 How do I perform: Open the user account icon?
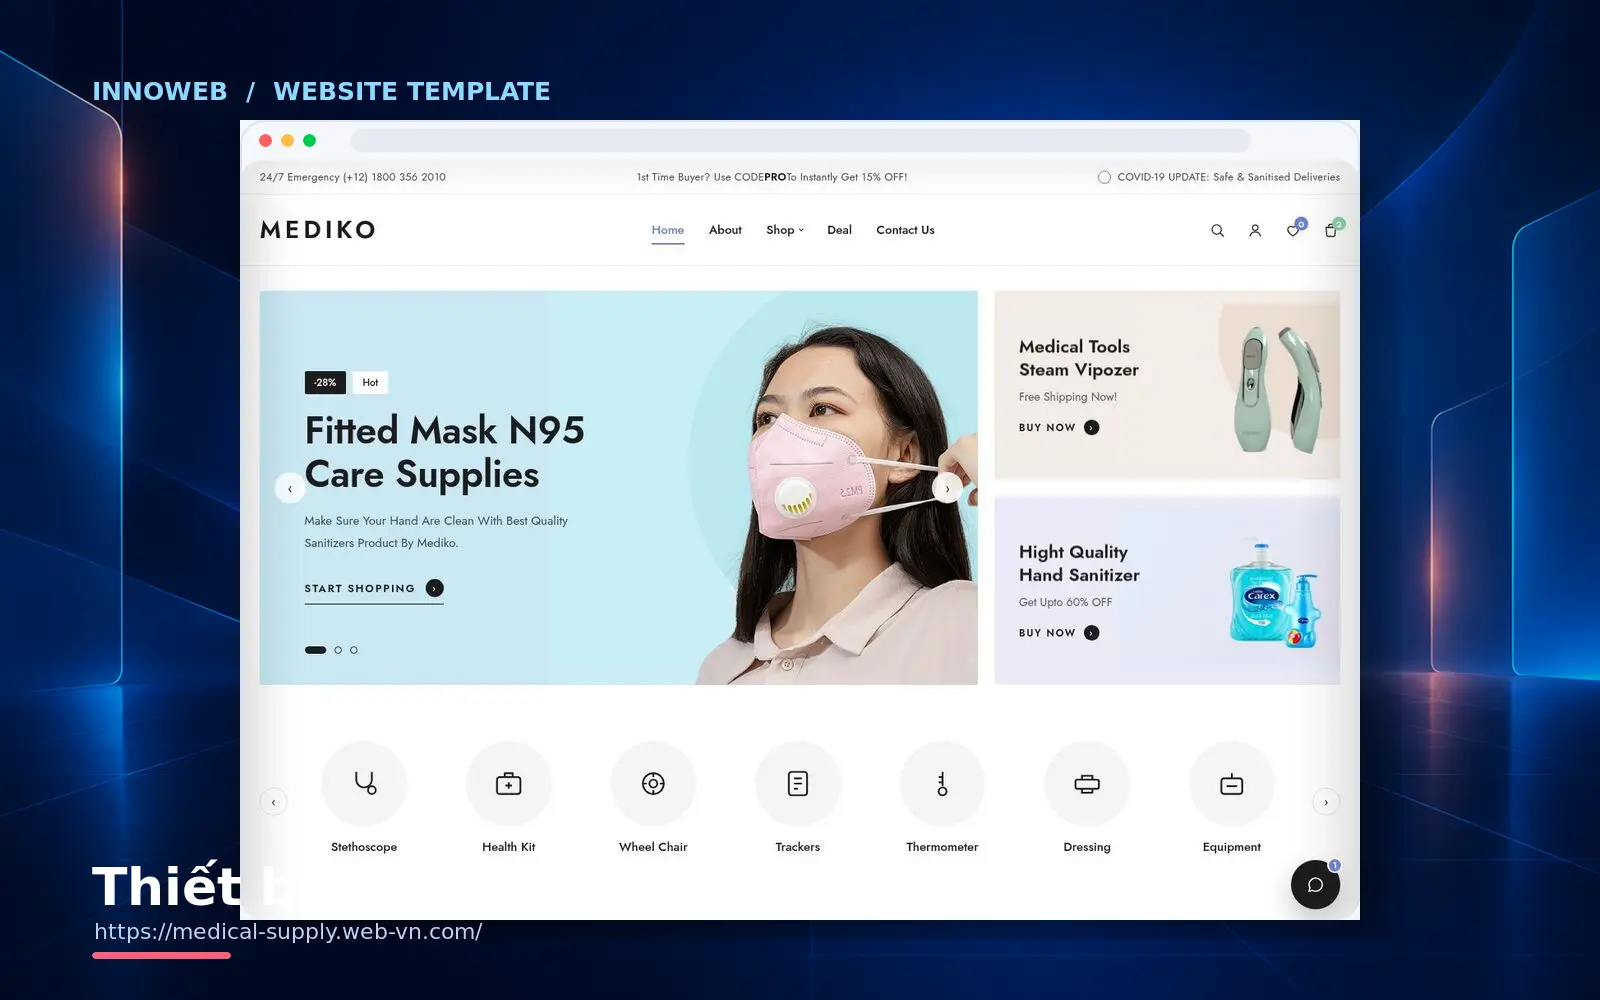[x=1255, y=230]
